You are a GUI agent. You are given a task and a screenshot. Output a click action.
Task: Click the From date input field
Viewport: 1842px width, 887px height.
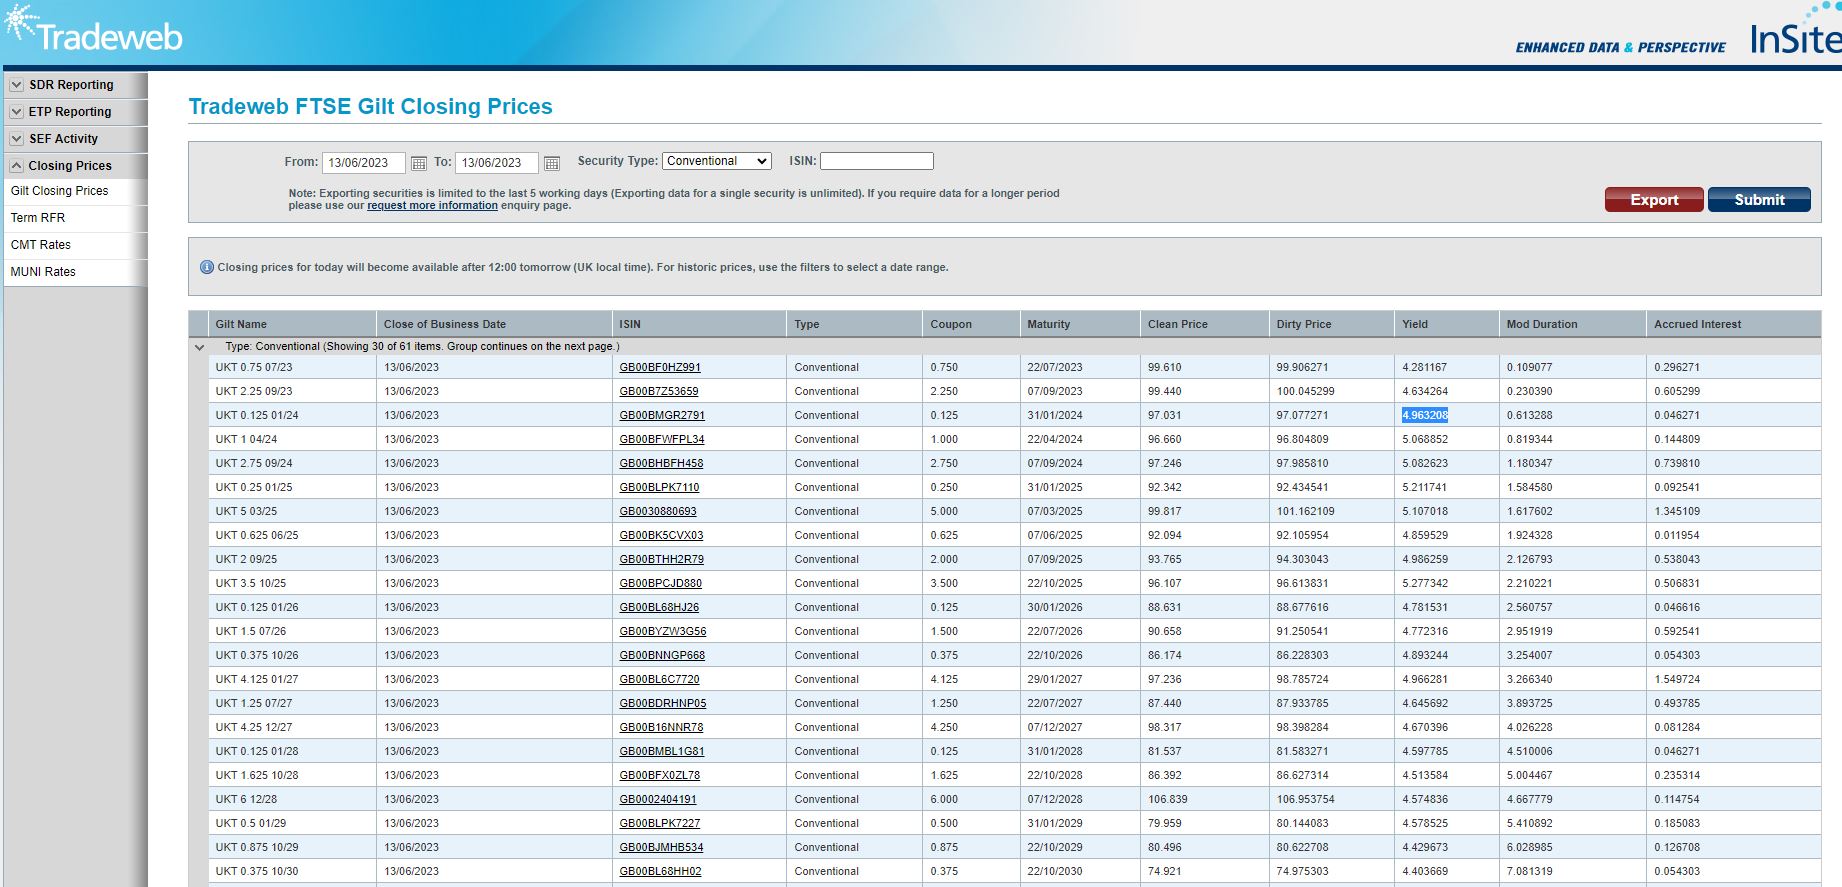coord(364,163)
